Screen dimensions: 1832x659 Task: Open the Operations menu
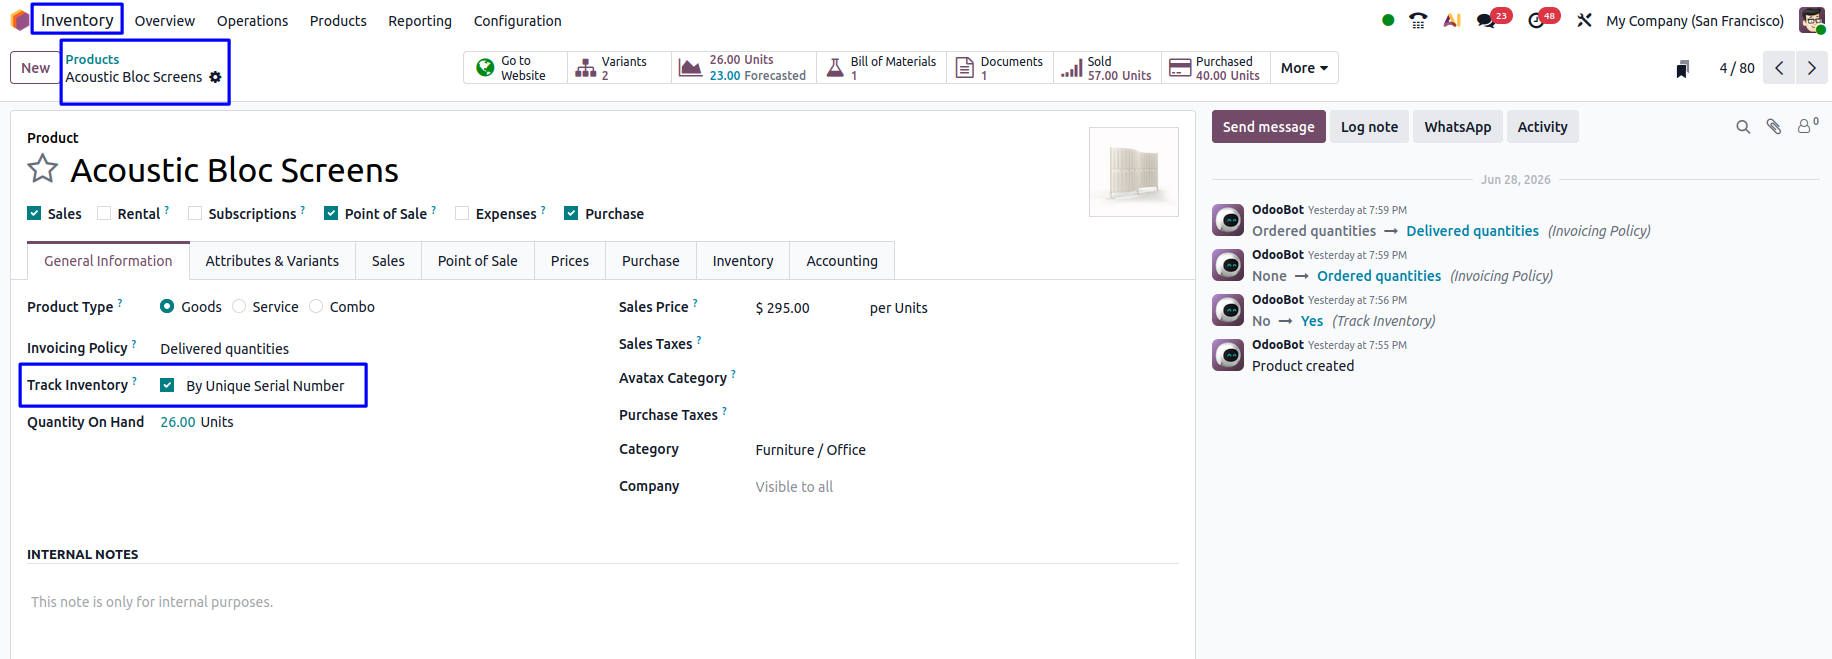tap(252, 20)
